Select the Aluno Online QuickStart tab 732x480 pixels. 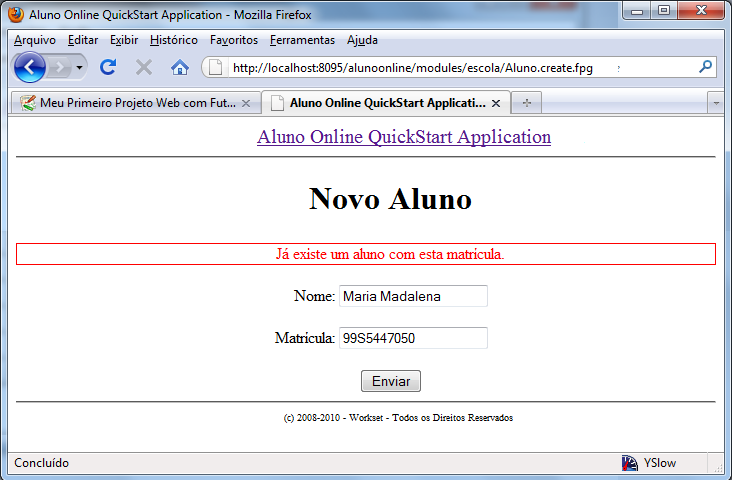pos(386,103)
